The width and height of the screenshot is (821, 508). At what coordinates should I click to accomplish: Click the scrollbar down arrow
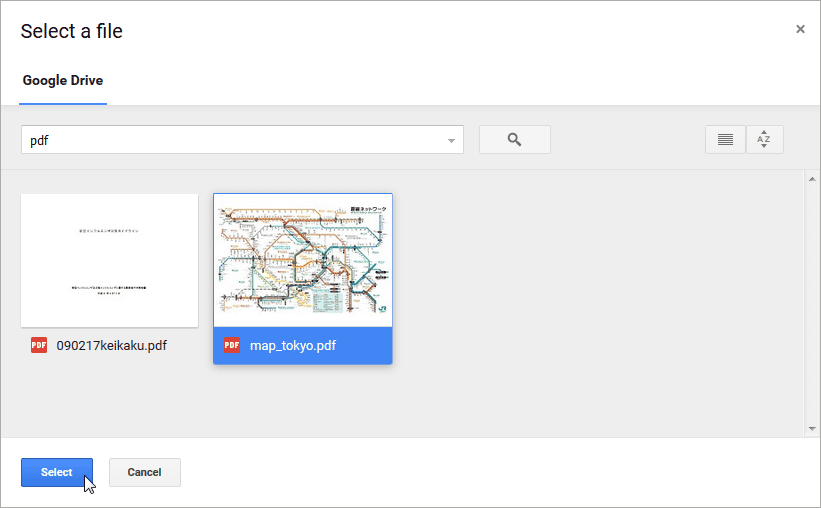coord(812,428)
